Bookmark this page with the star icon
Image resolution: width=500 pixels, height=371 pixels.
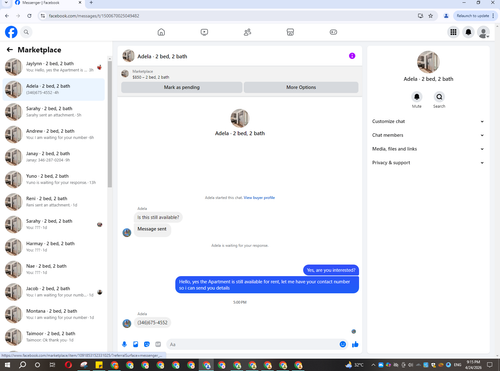click(x=431, y=16)
